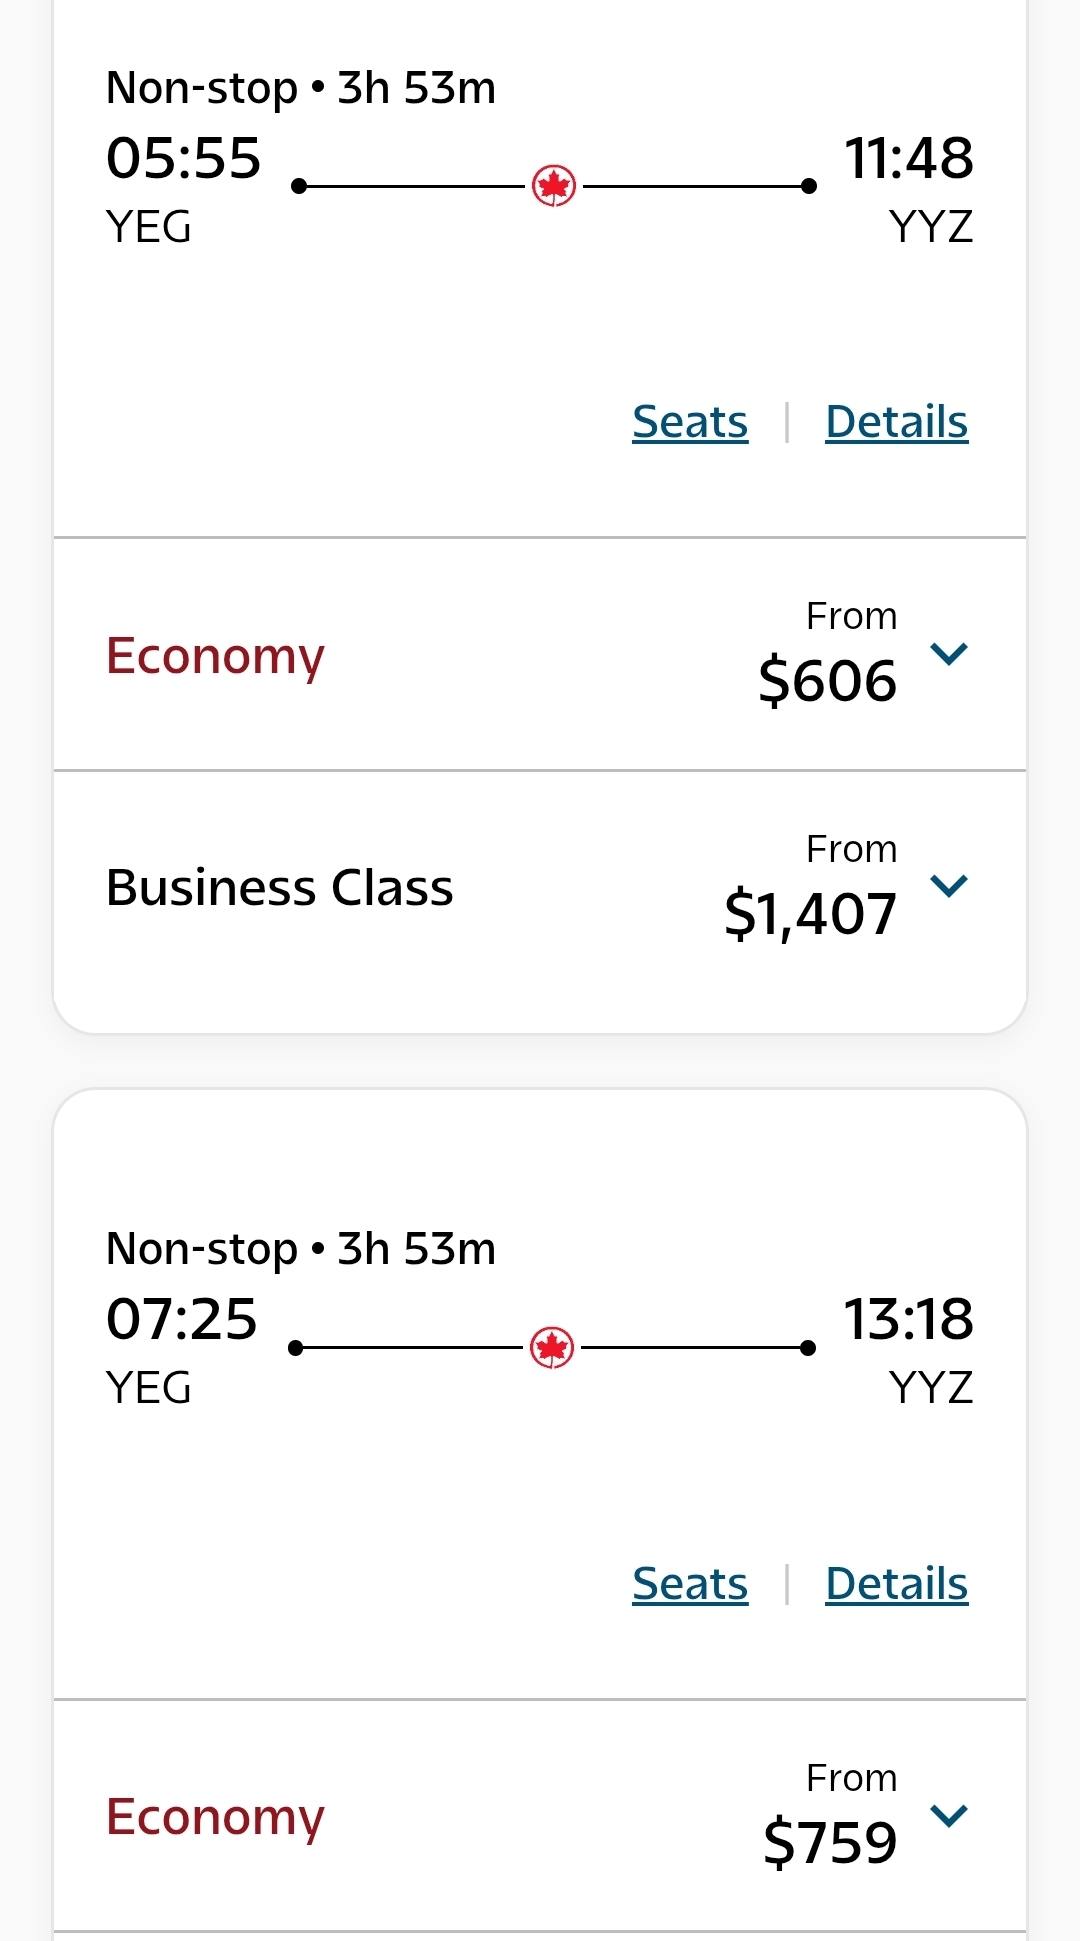Click Air Canada logo on 05:55 flight
The width and height of the screenshot is (1080, 1941).
[x=553, y=186]
